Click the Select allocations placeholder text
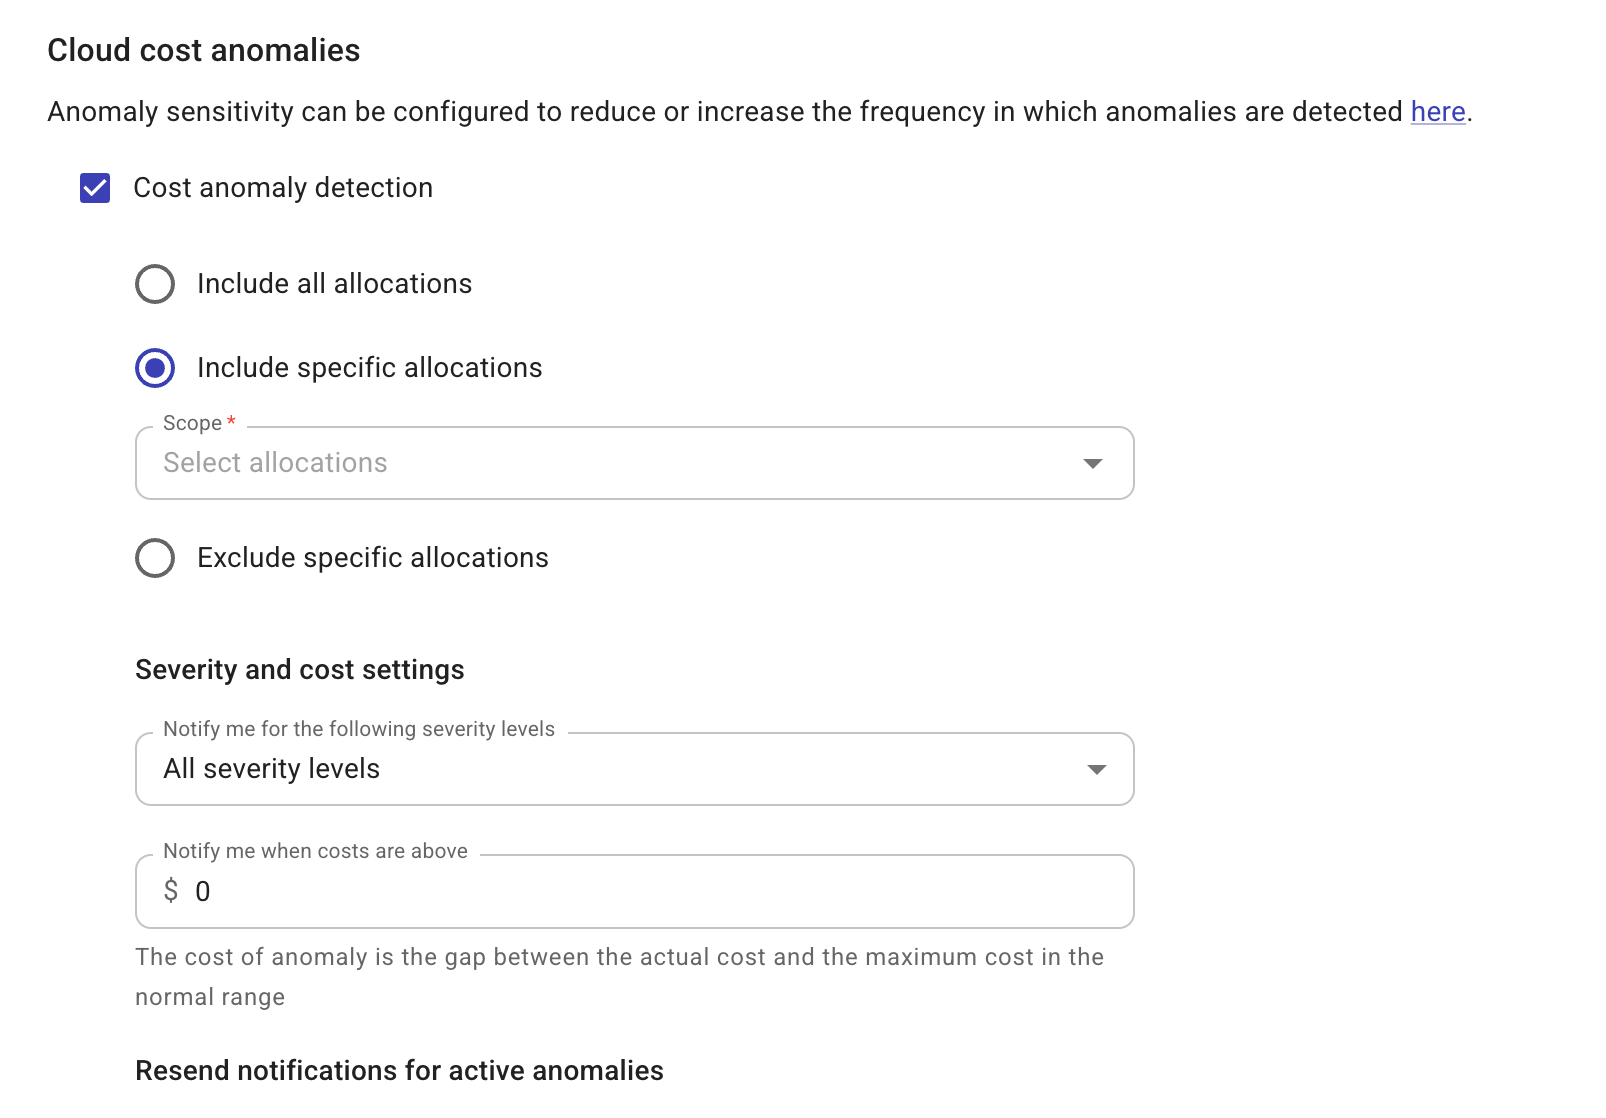This screenshot has height=1118, width=1606. pos(275,462)
